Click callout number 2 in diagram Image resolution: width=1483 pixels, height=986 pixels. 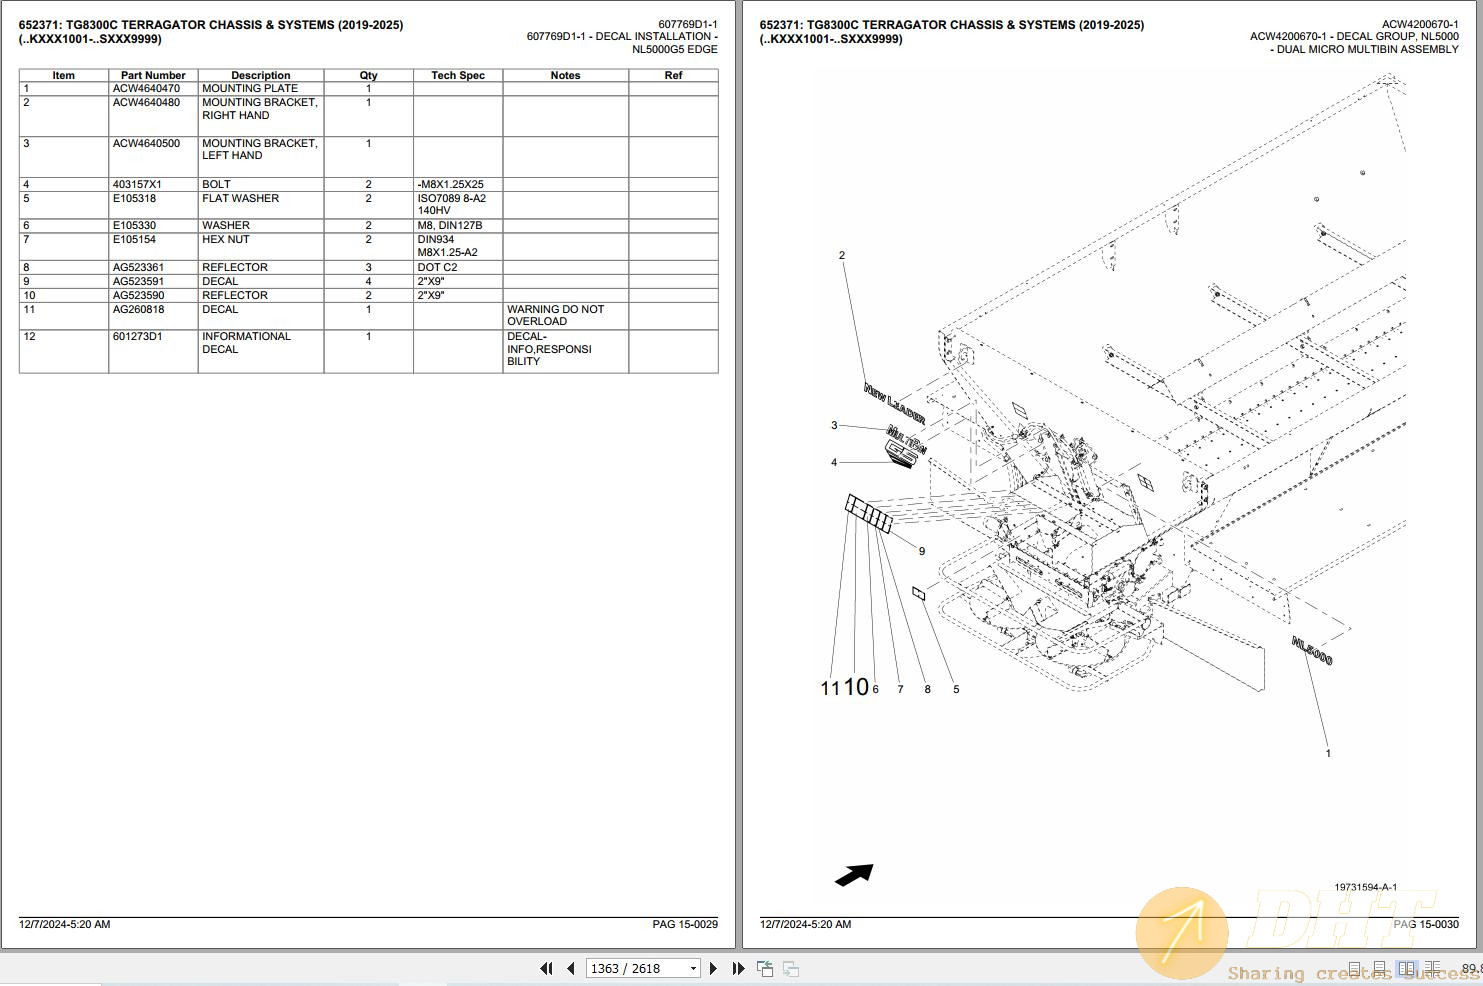(842, 255)
